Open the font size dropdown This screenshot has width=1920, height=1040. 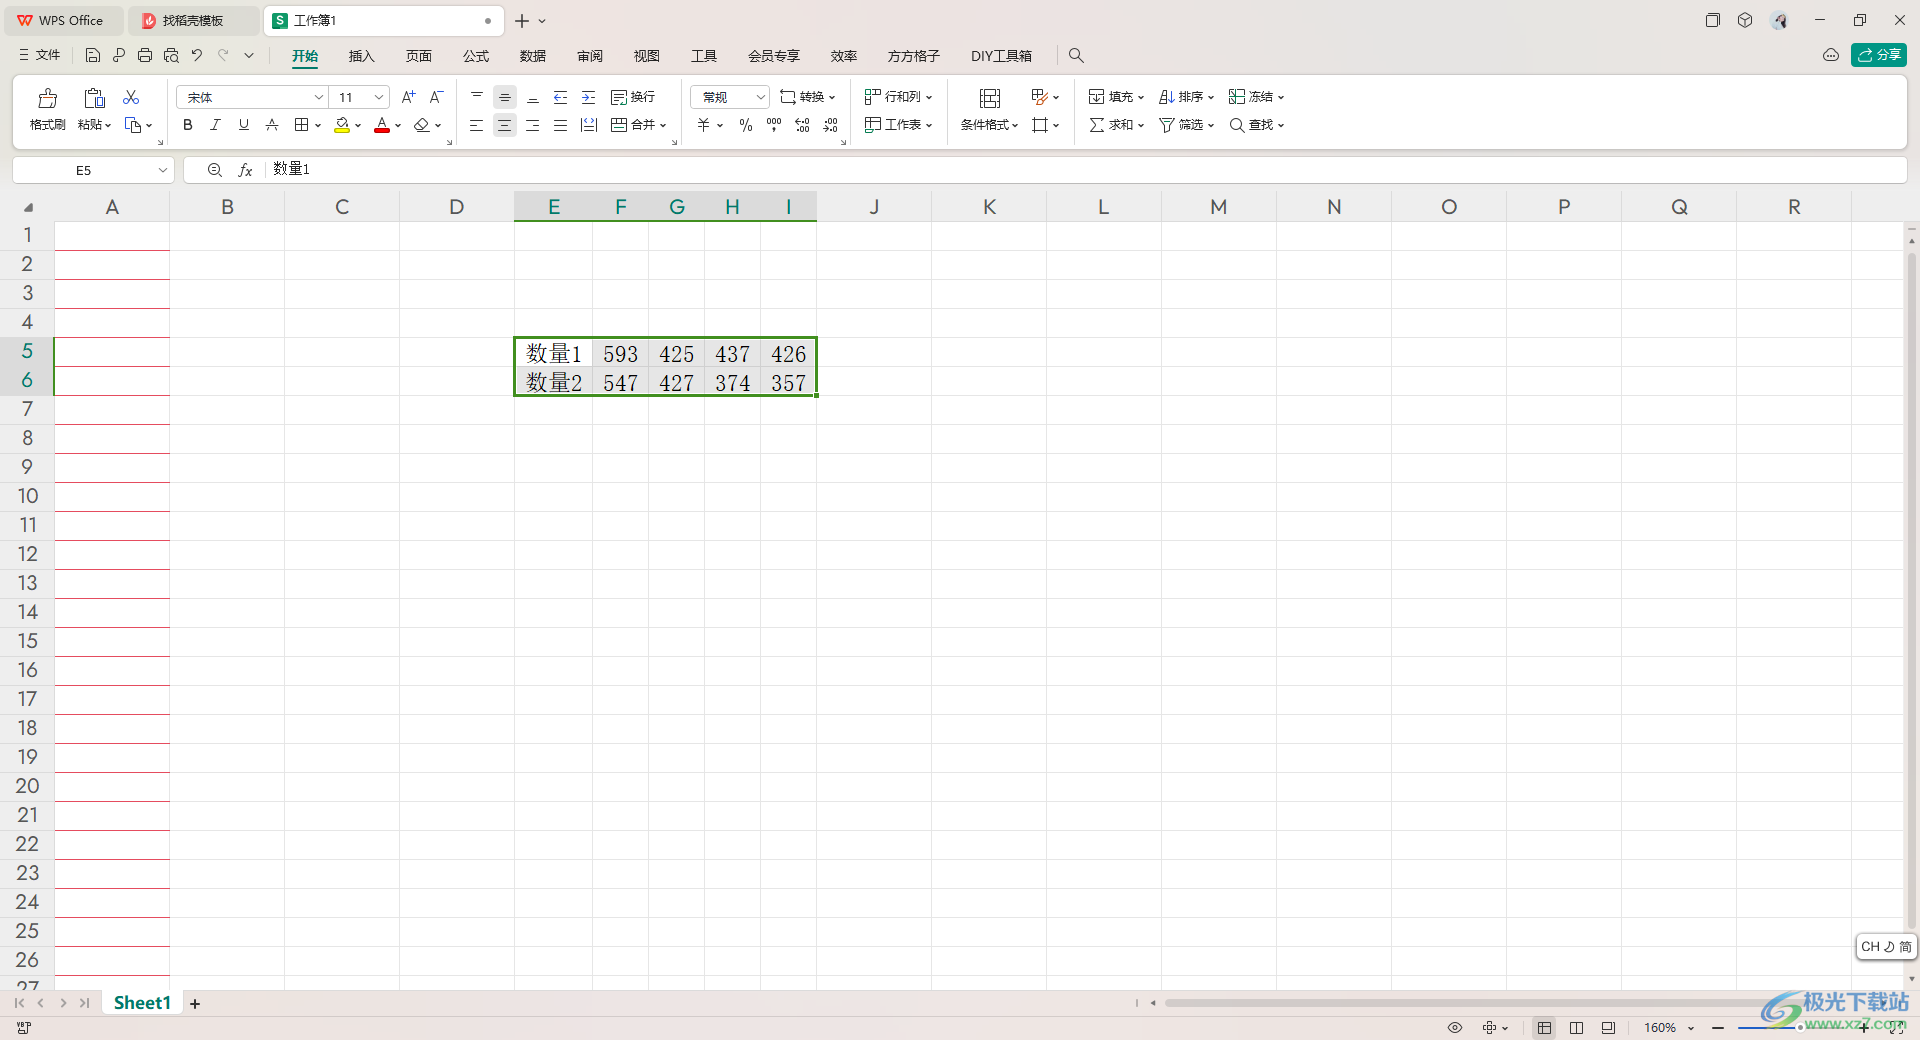click(379, 97)
